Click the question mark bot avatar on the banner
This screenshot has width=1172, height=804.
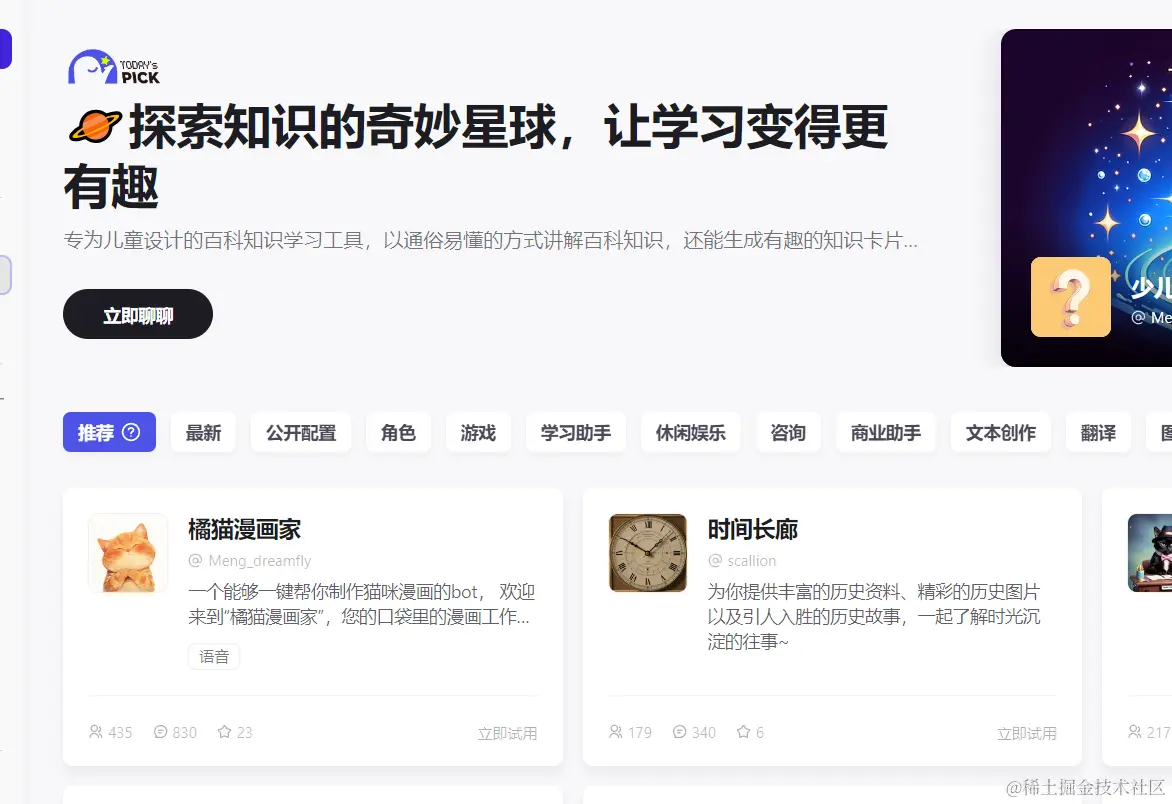pyautogui.click(x=1070, y=297)
